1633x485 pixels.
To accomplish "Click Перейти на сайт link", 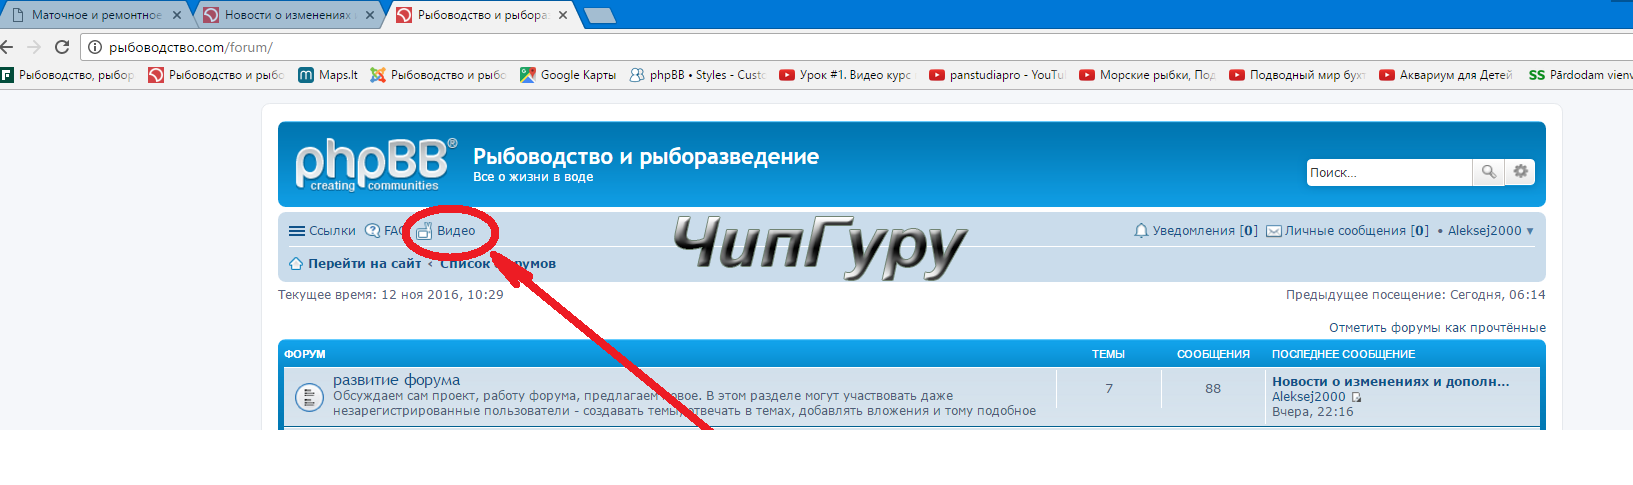I will (x=364, y=263).
